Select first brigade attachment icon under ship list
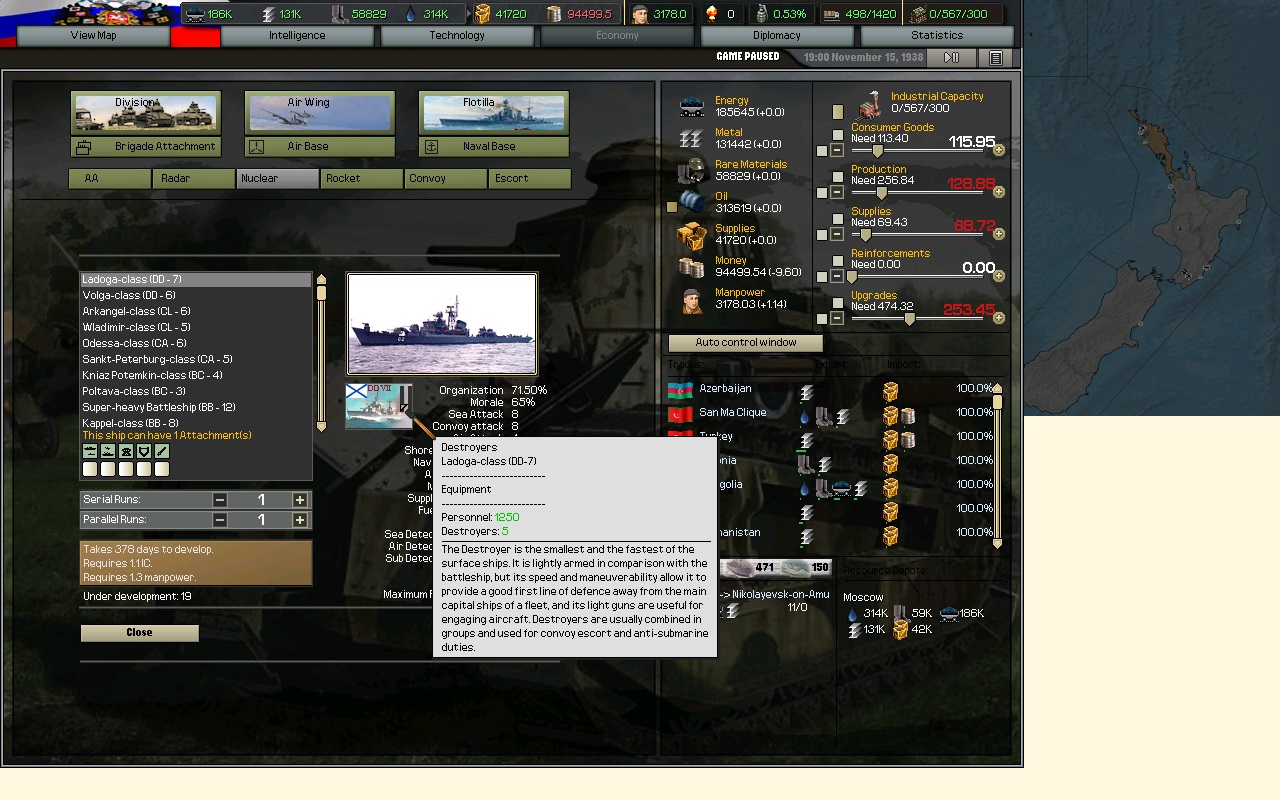The width and height of the screenshot is (1280, 800). tap(90, 452)
